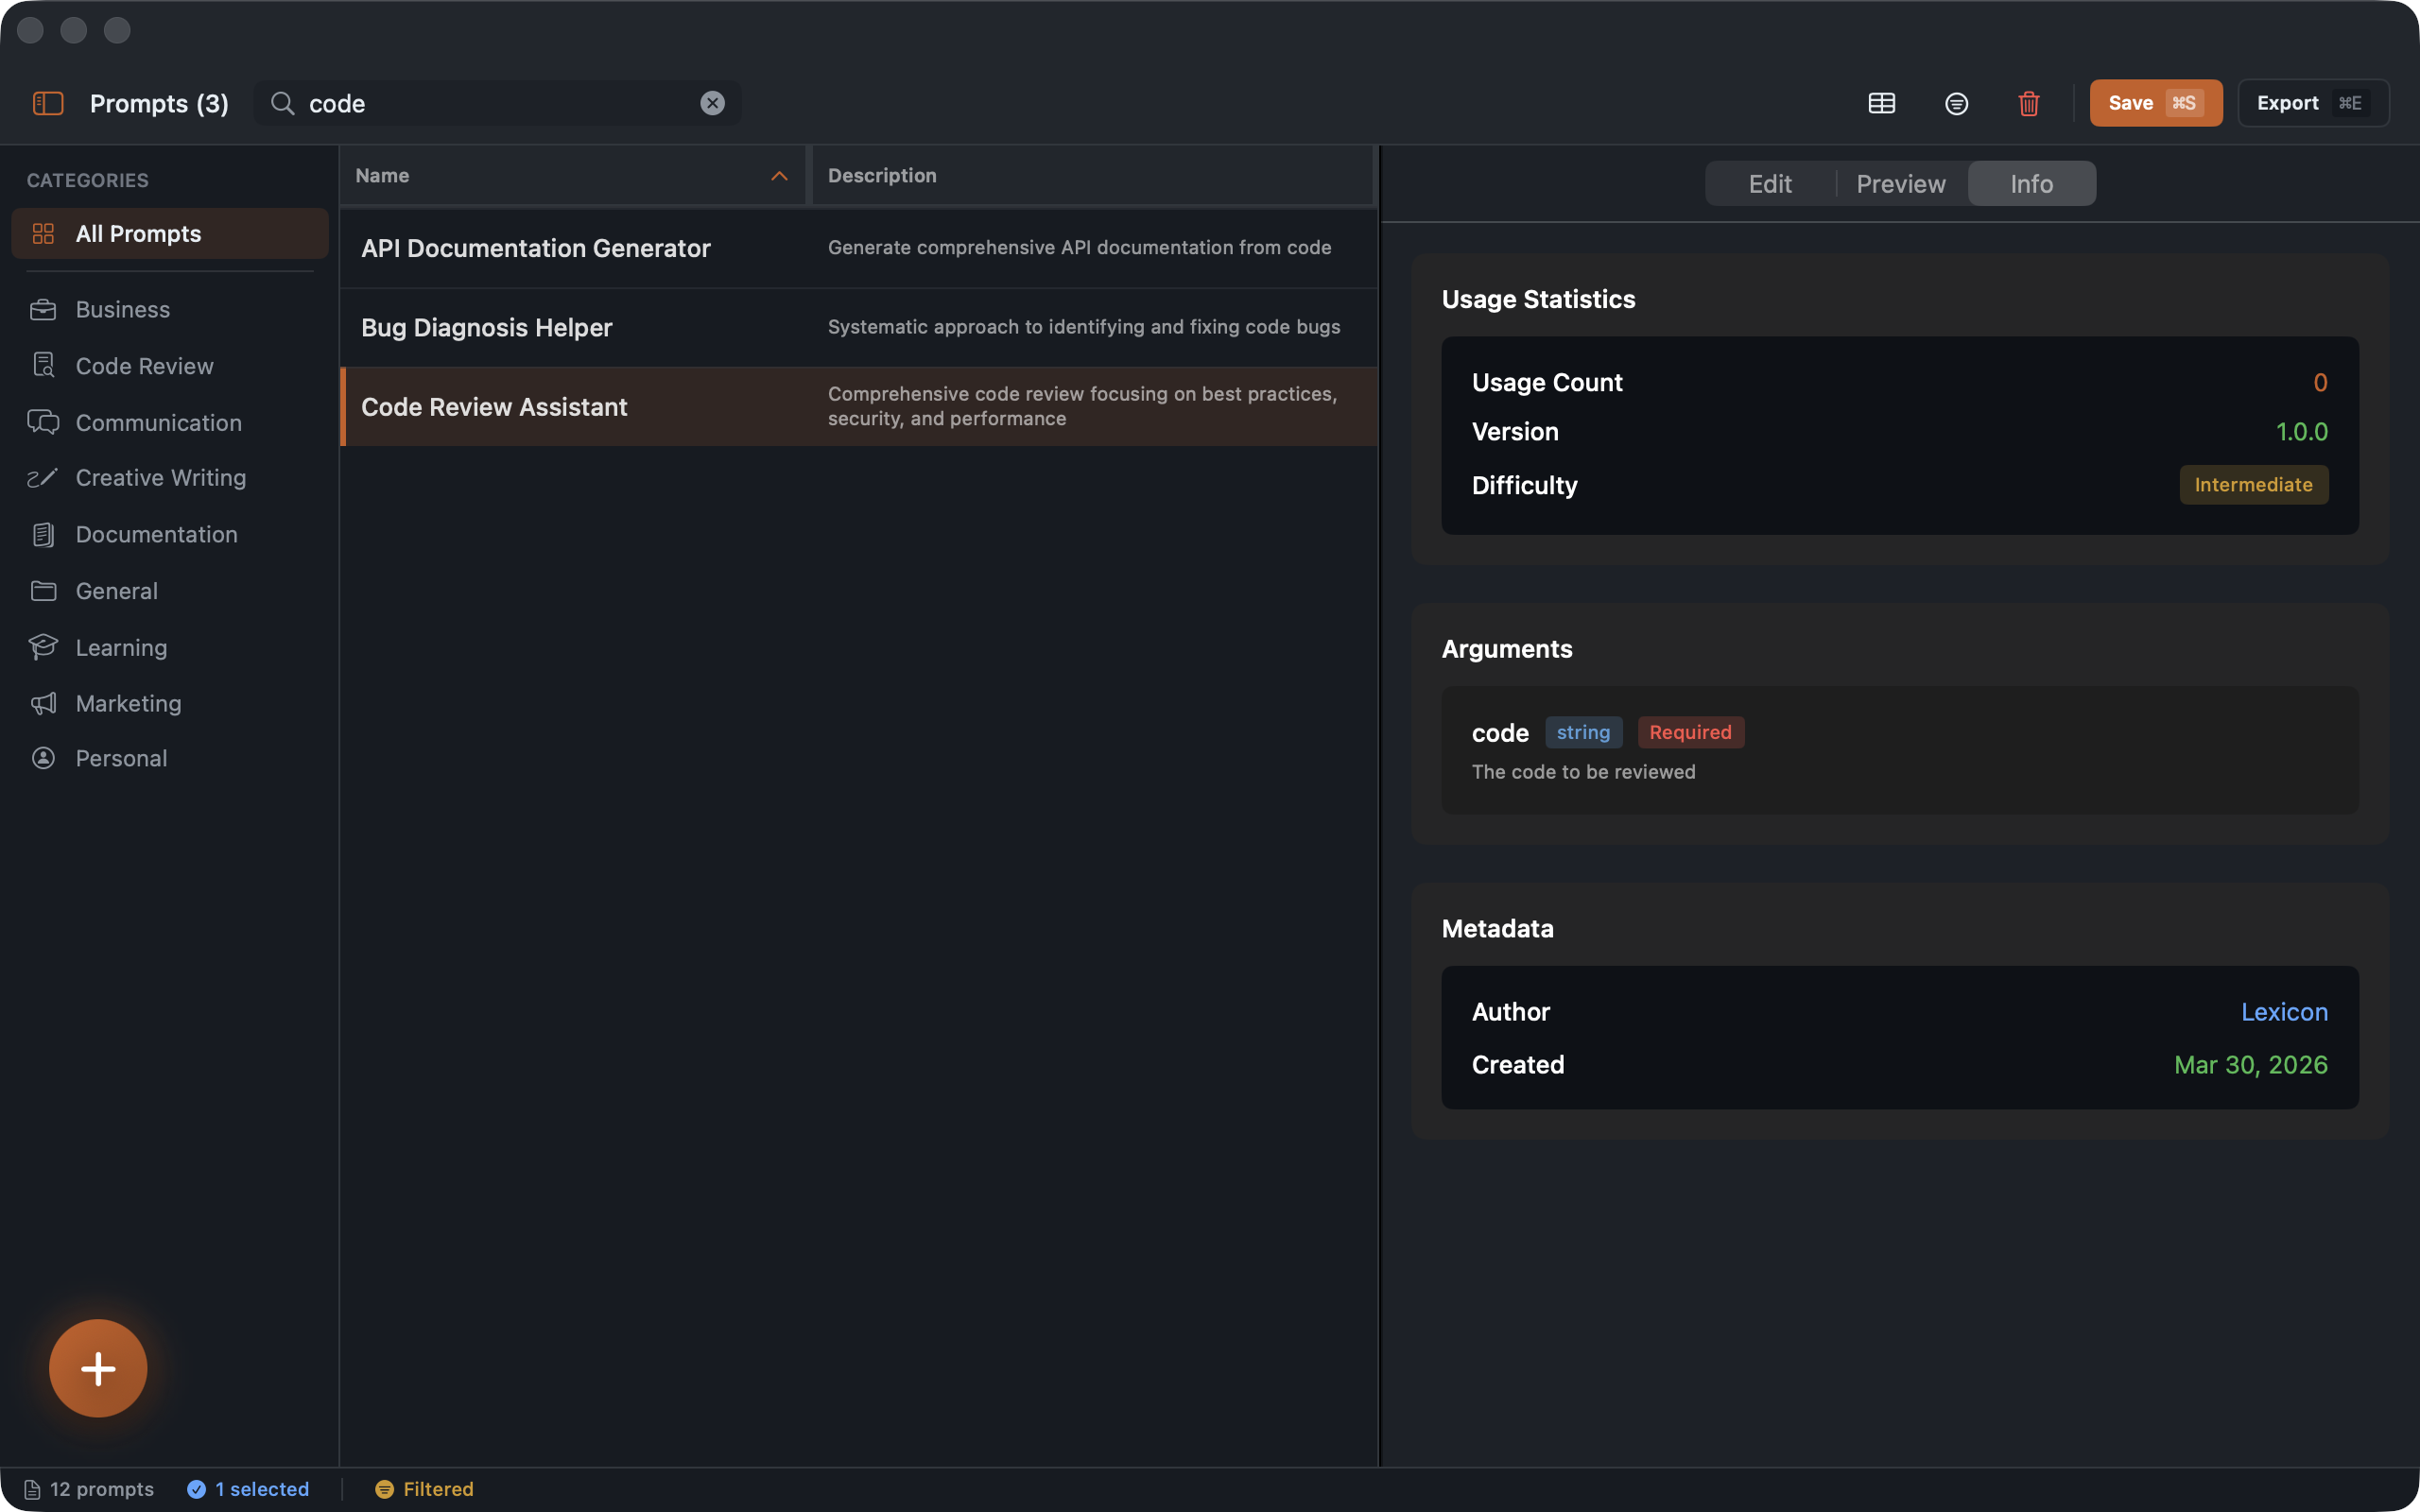Click the Version value 1.0.0

tap(2302, 432)
